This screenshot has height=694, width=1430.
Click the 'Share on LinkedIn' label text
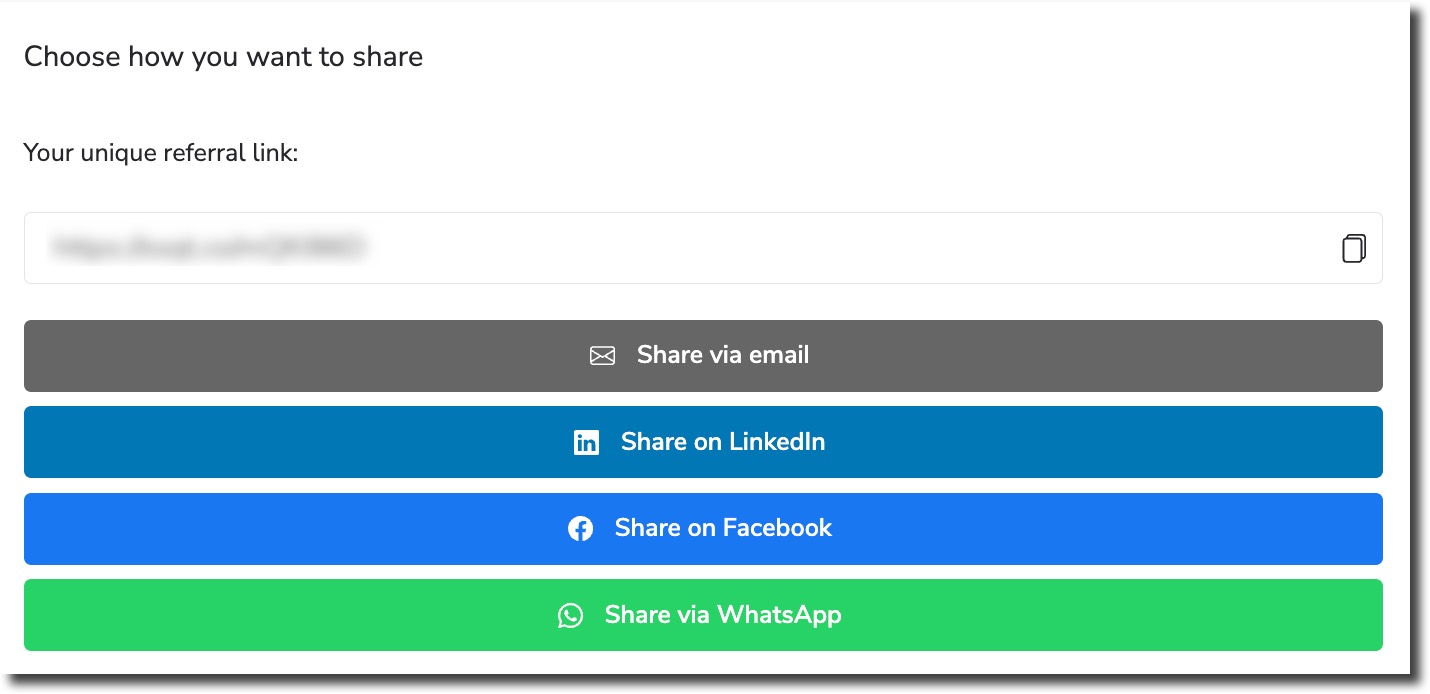point(722,442)
